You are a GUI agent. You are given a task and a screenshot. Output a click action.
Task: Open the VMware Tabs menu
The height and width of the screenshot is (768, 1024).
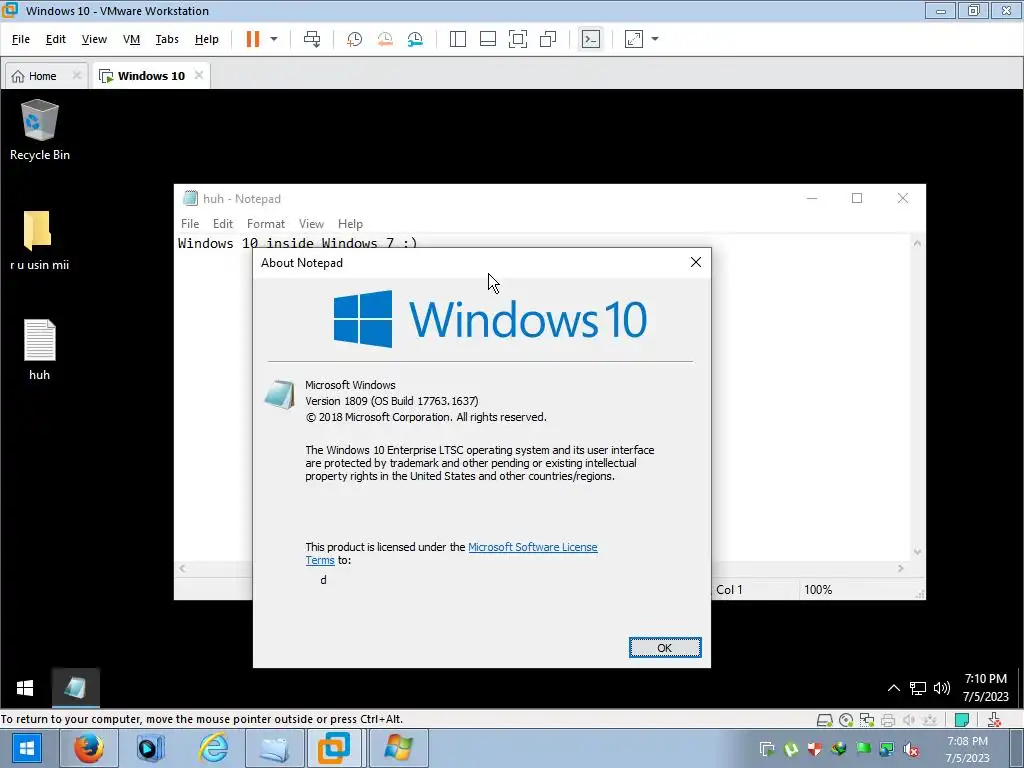pyautogui.click(x=167, y=39)
